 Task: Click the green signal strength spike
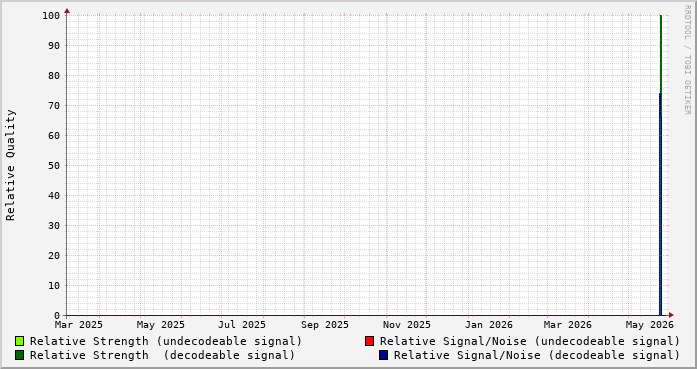(661, 53)
